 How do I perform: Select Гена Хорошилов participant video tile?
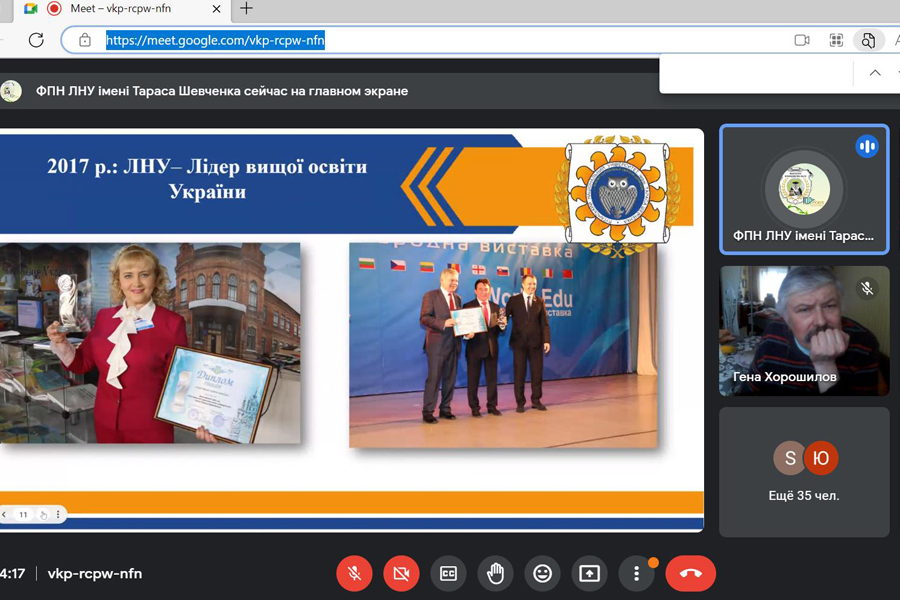tap(804, 330)
